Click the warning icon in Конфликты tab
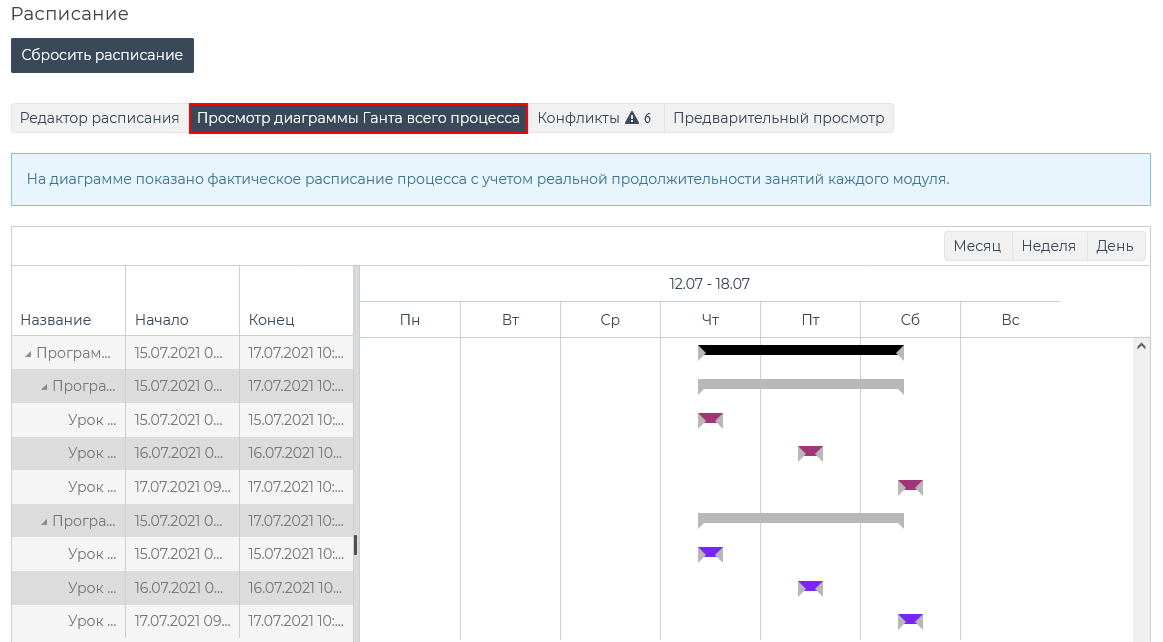This screenshot has width=1163, height=642. (x=631, y=118)
